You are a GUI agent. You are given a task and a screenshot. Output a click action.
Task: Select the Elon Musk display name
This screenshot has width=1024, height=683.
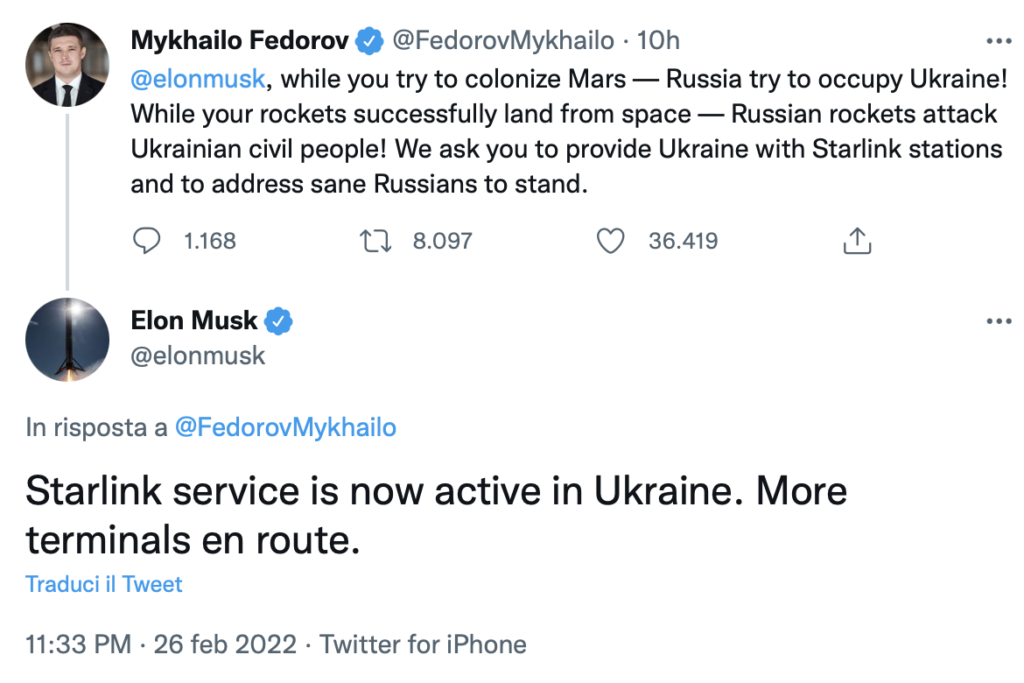[x=195, y=320]
